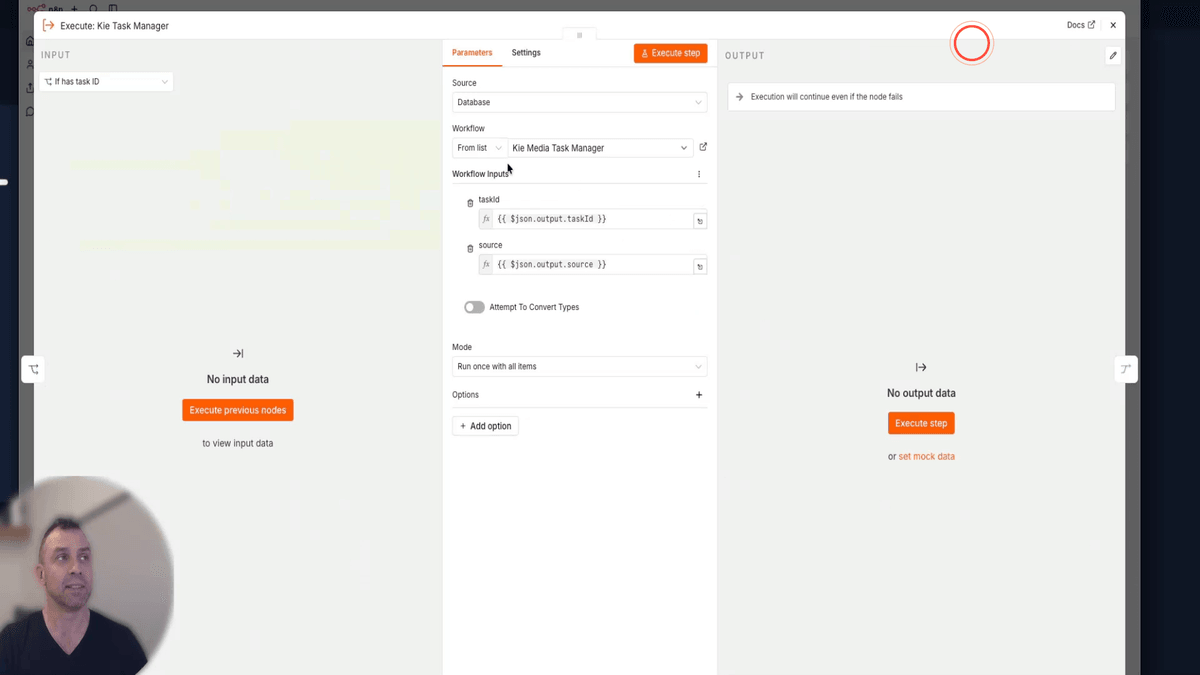
Task: Open the Docs external link
Action: click(1080, 25)
